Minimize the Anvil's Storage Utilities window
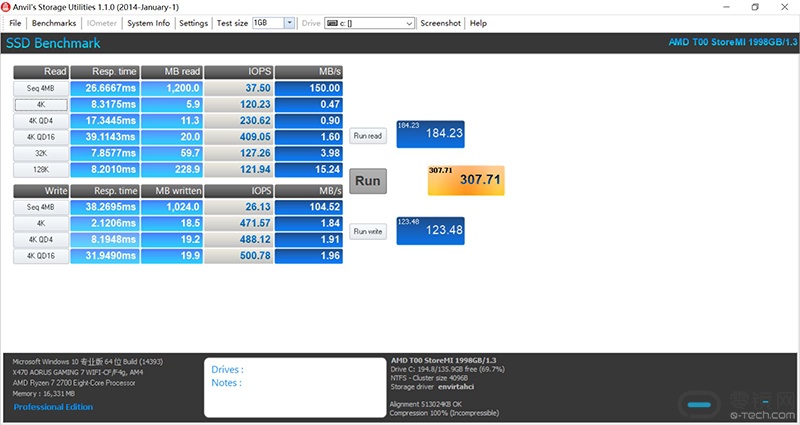The image size is (800, 425). pos(726,7)
